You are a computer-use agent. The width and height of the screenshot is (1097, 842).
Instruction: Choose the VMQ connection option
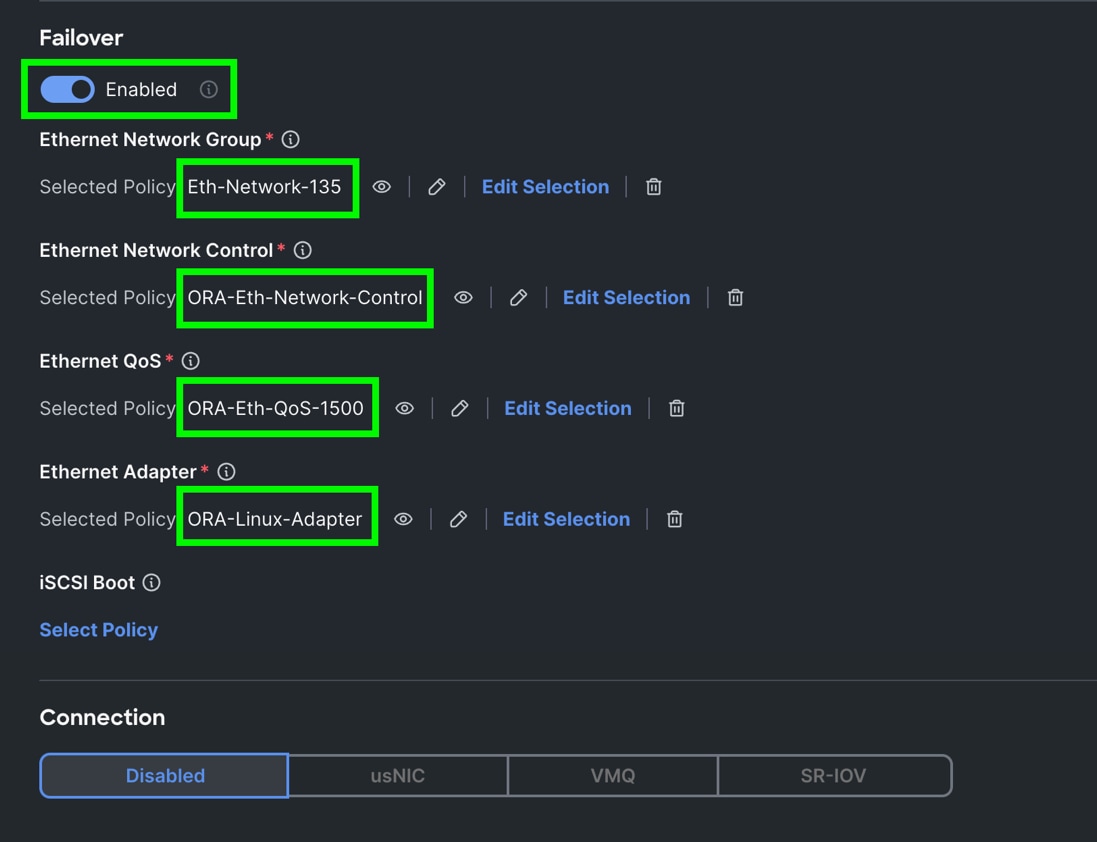point(613,776)
